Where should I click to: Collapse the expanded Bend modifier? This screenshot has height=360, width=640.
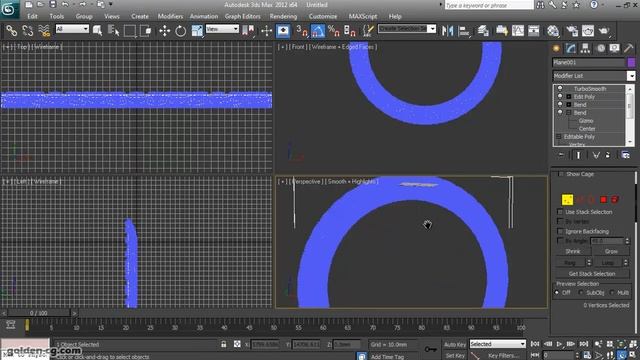569,113
